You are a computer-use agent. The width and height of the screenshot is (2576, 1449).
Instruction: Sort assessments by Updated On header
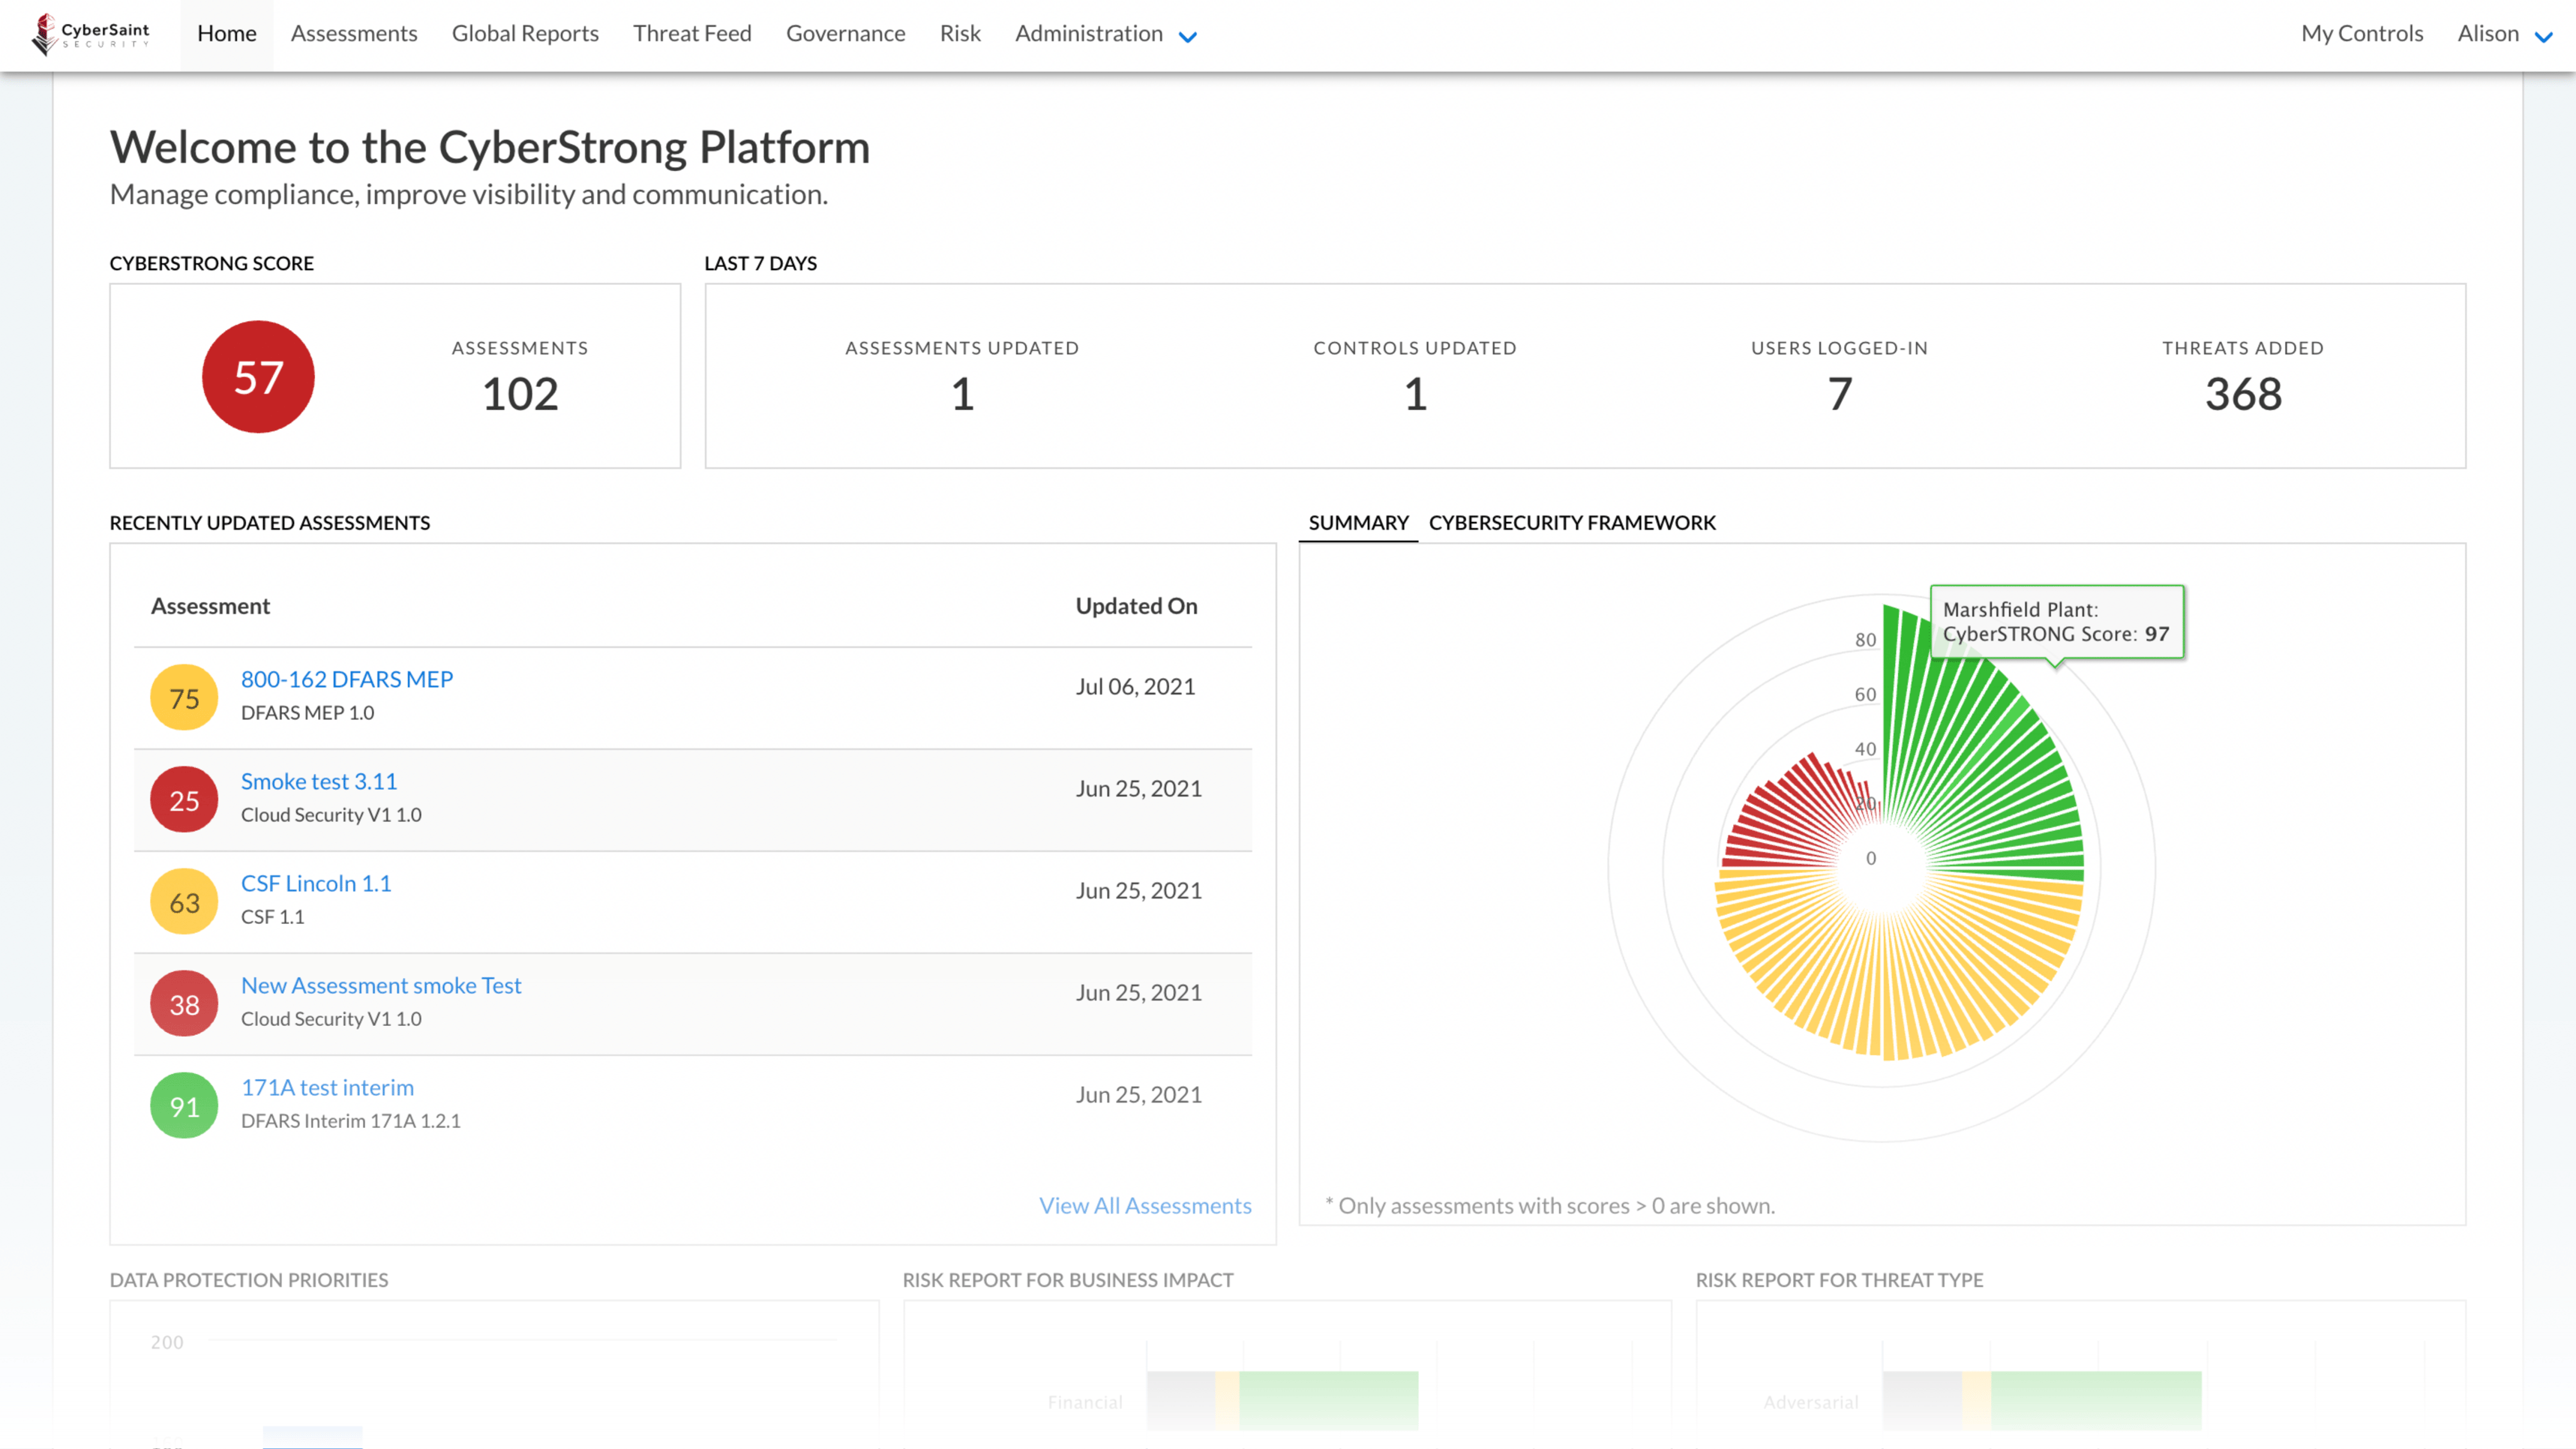click(1136, 605)
